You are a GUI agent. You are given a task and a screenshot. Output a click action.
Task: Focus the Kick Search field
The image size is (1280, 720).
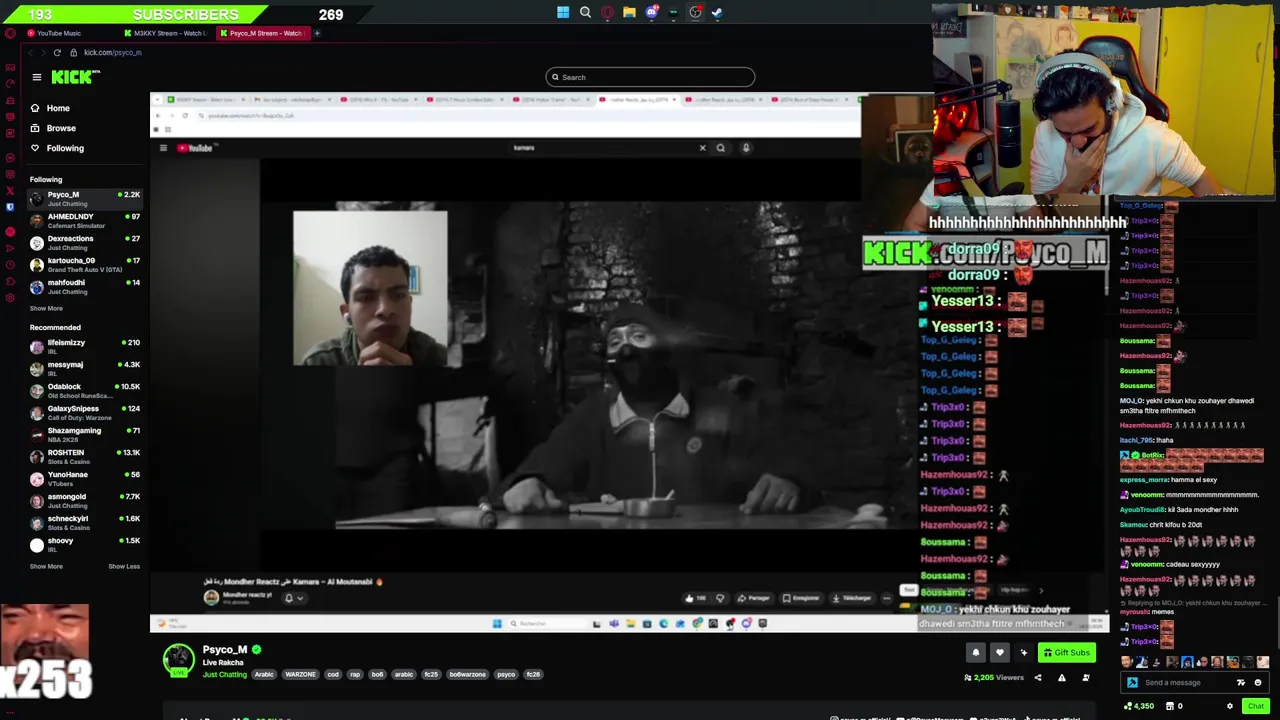pos(650,77)
